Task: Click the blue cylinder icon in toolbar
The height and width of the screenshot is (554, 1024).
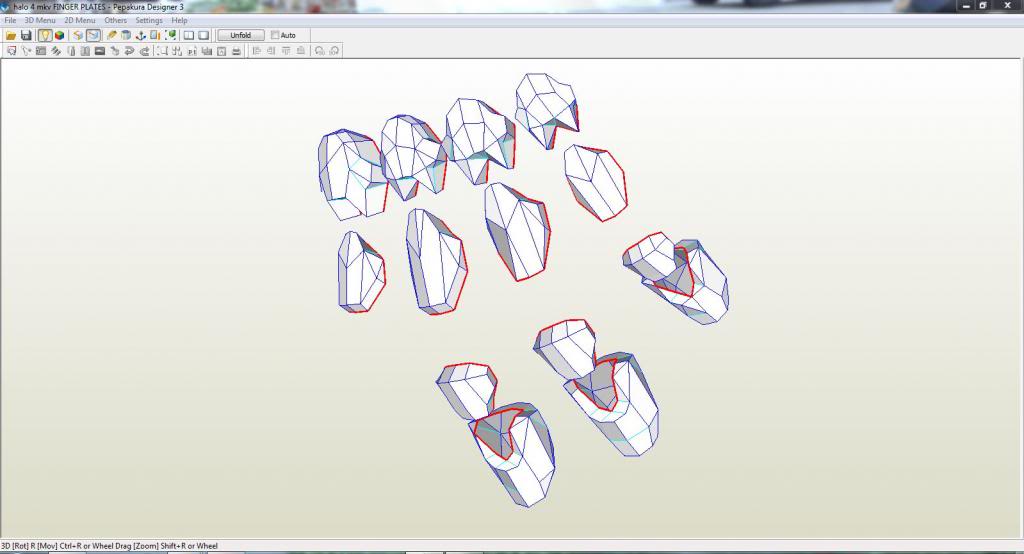Action: 126,35
